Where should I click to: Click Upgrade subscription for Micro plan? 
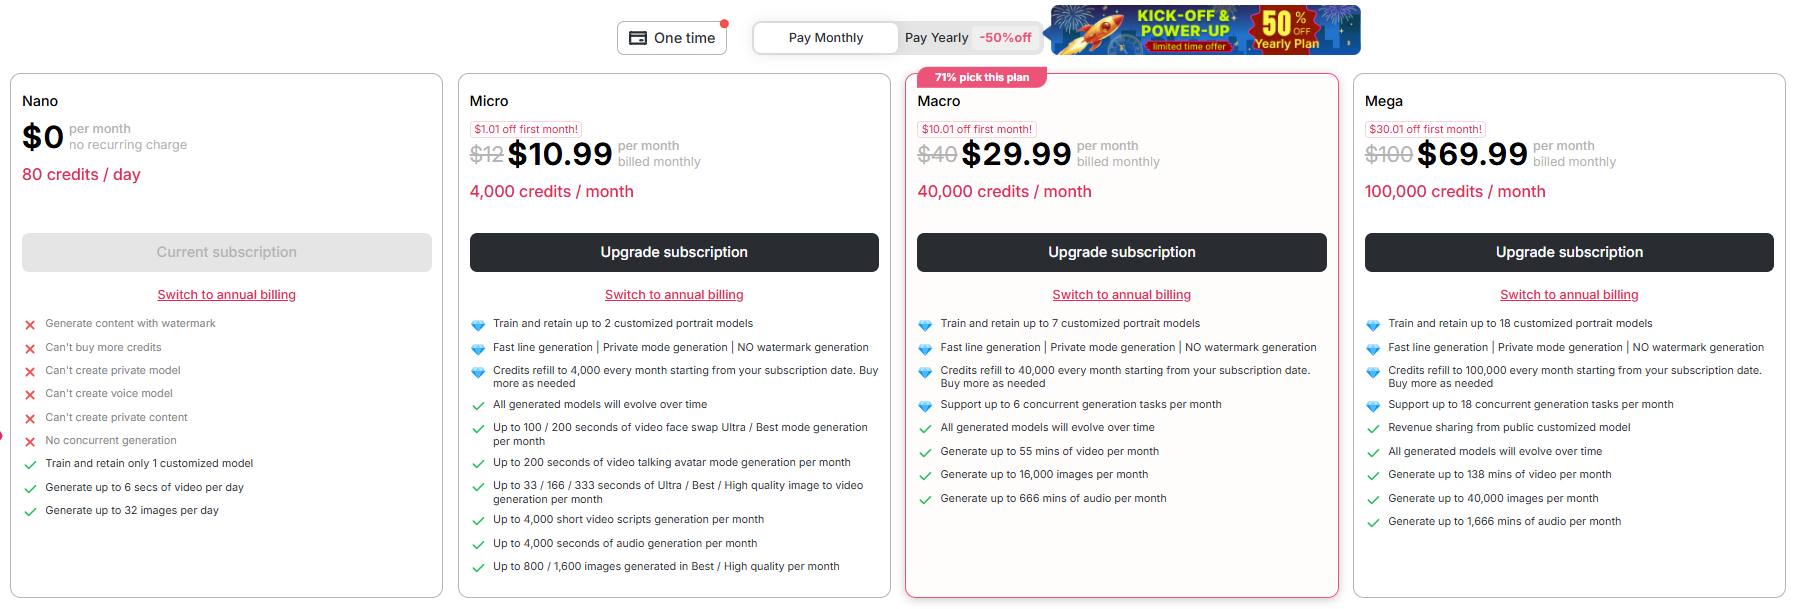tap(674, 252)
